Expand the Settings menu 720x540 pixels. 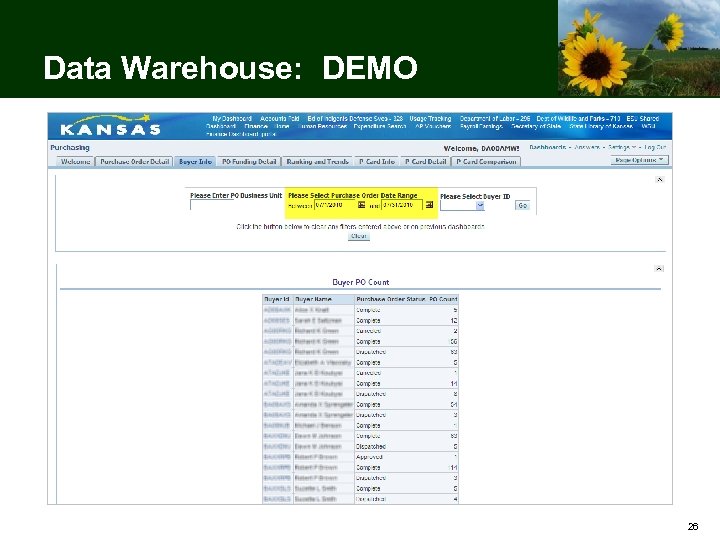622,147
